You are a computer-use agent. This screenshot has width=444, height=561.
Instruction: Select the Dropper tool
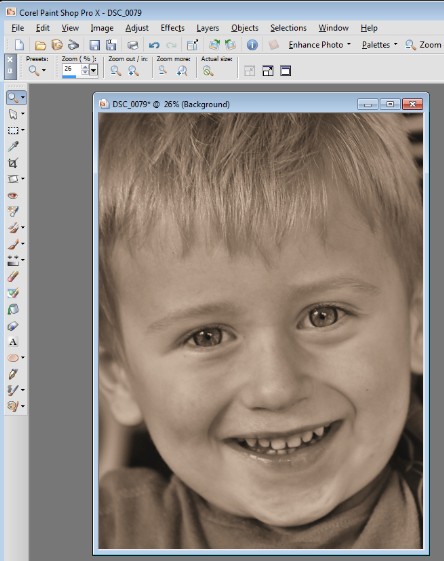13,146
